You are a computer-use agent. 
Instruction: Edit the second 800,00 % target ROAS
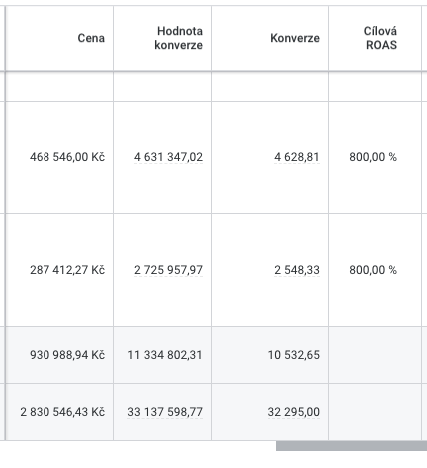pyautogui.click(x=373, y=270)
